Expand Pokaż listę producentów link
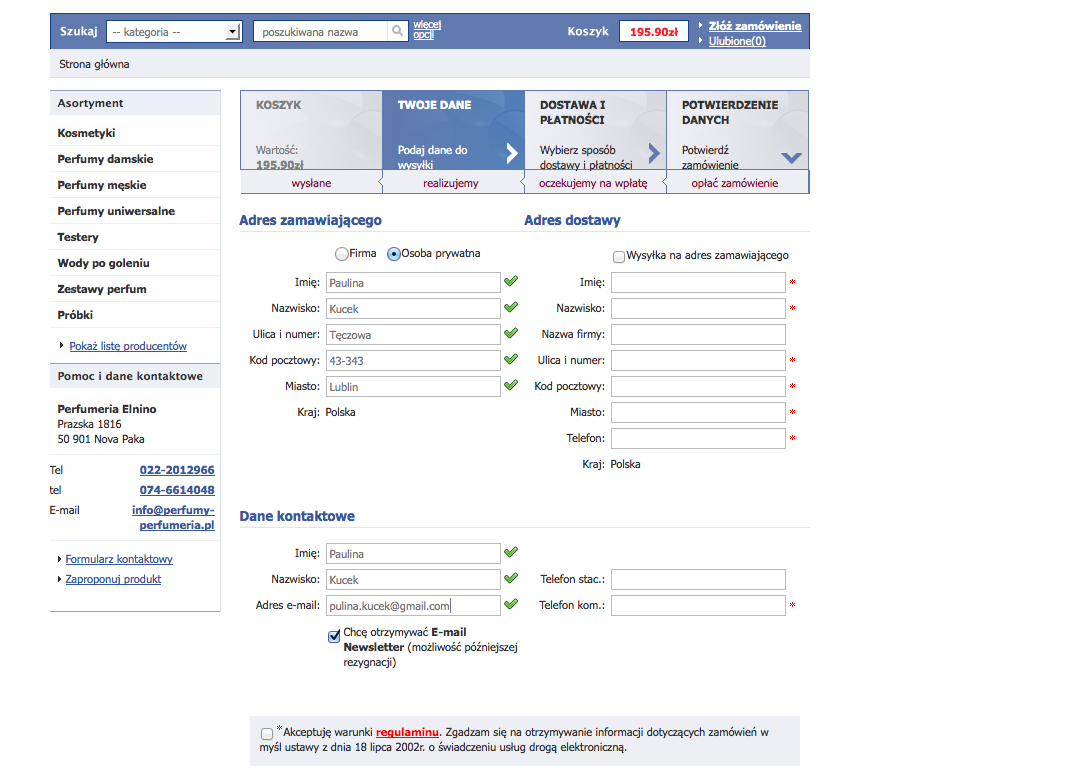The image size is (1081, 771). click(128, 346)
